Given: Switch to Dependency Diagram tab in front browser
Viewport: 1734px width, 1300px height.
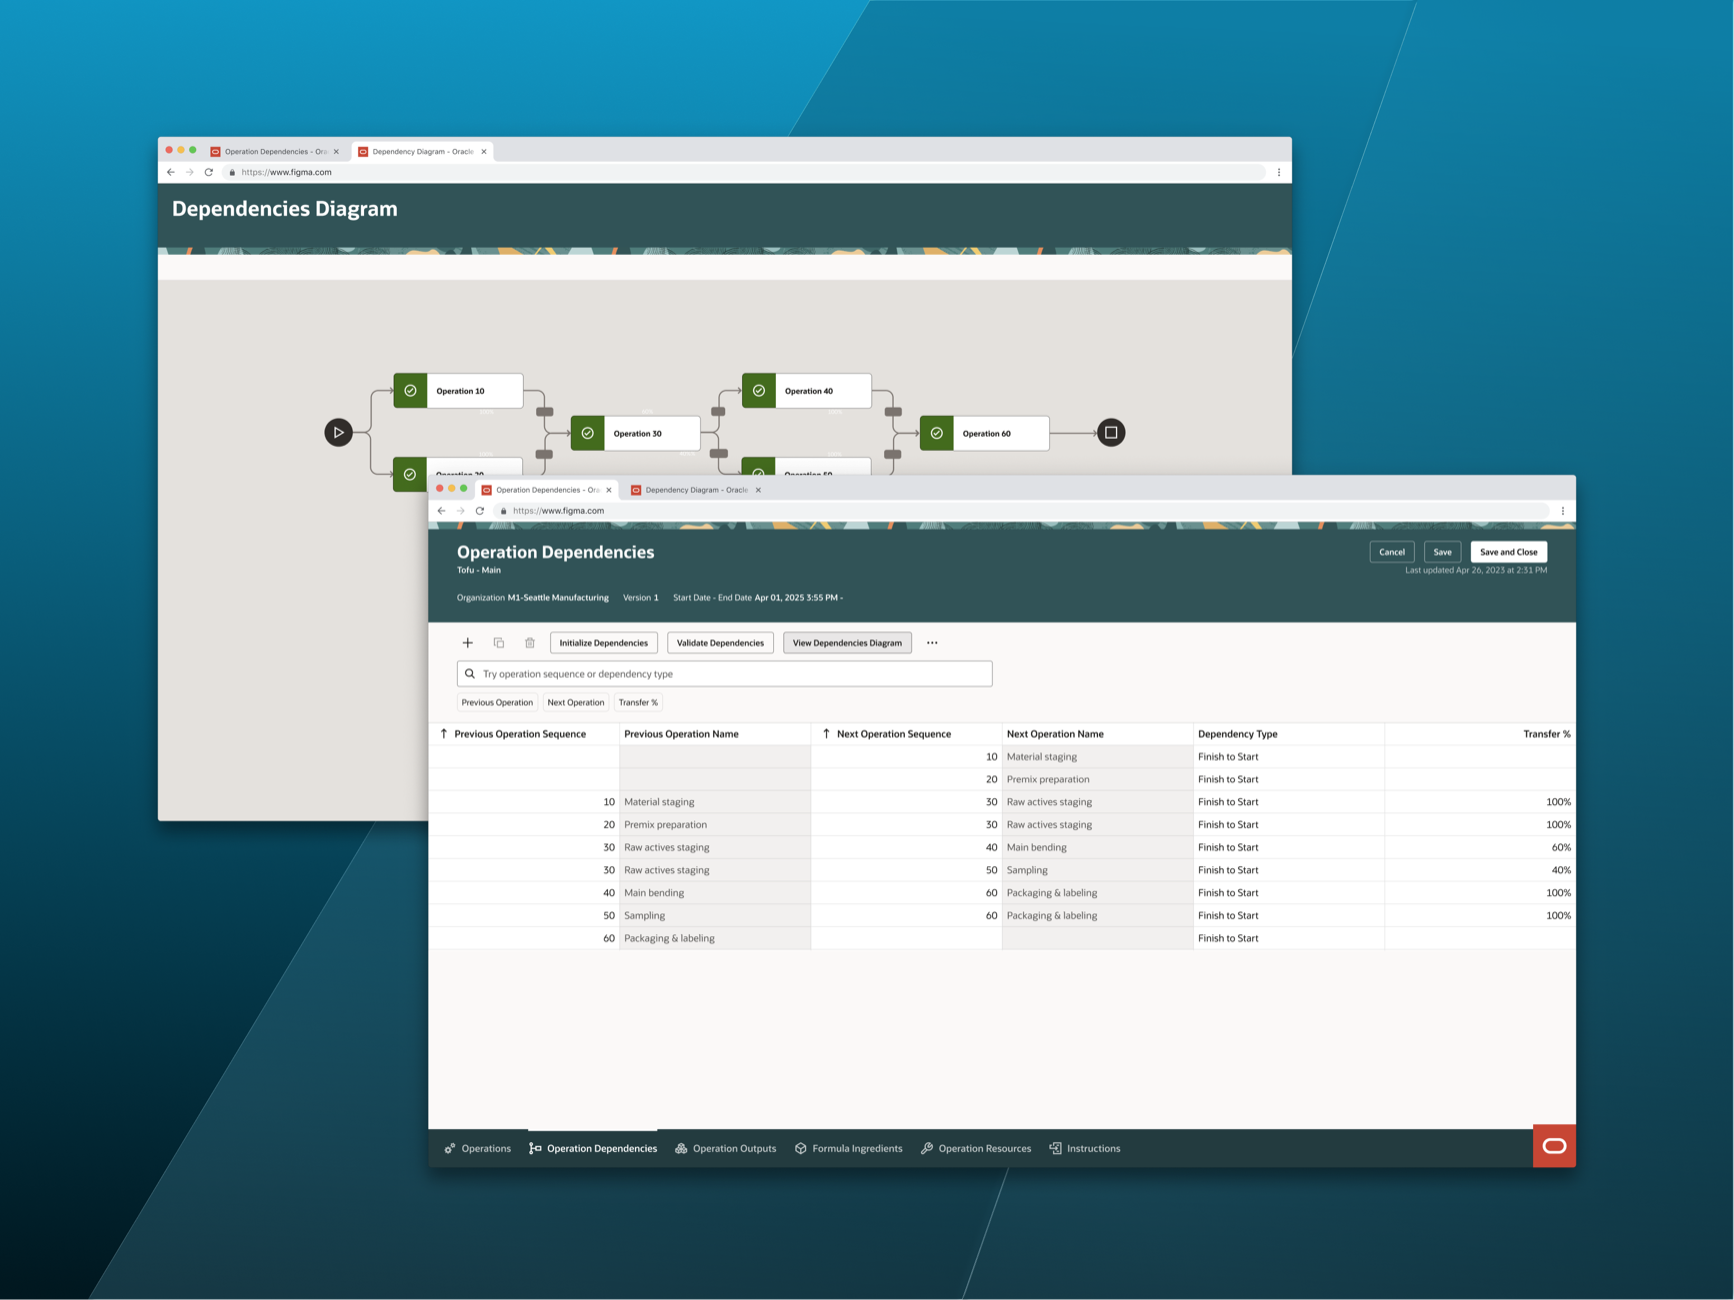Looking at the screenshot, I should pyautogui.click(x=696, y=490).
